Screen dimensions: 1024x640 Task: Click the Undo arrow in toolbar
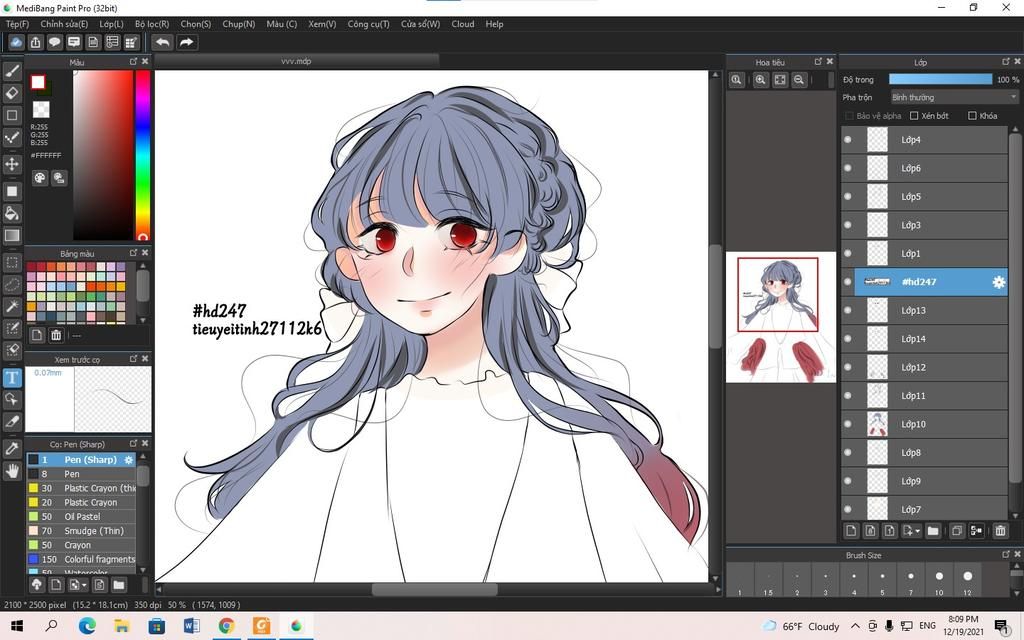point(163,42)
